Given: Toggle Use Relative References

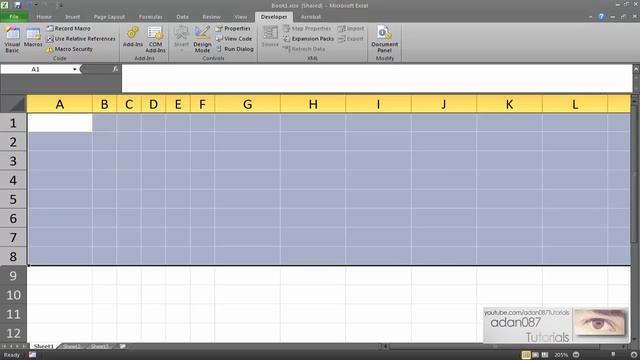Looking at the screenshot, I should [81, 39].
